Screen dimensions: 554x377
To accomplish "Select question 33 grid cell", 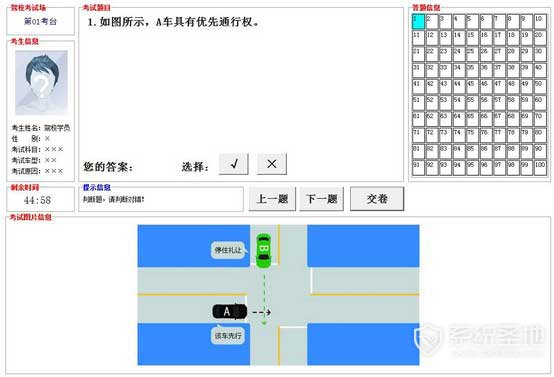I will (445, 71).
